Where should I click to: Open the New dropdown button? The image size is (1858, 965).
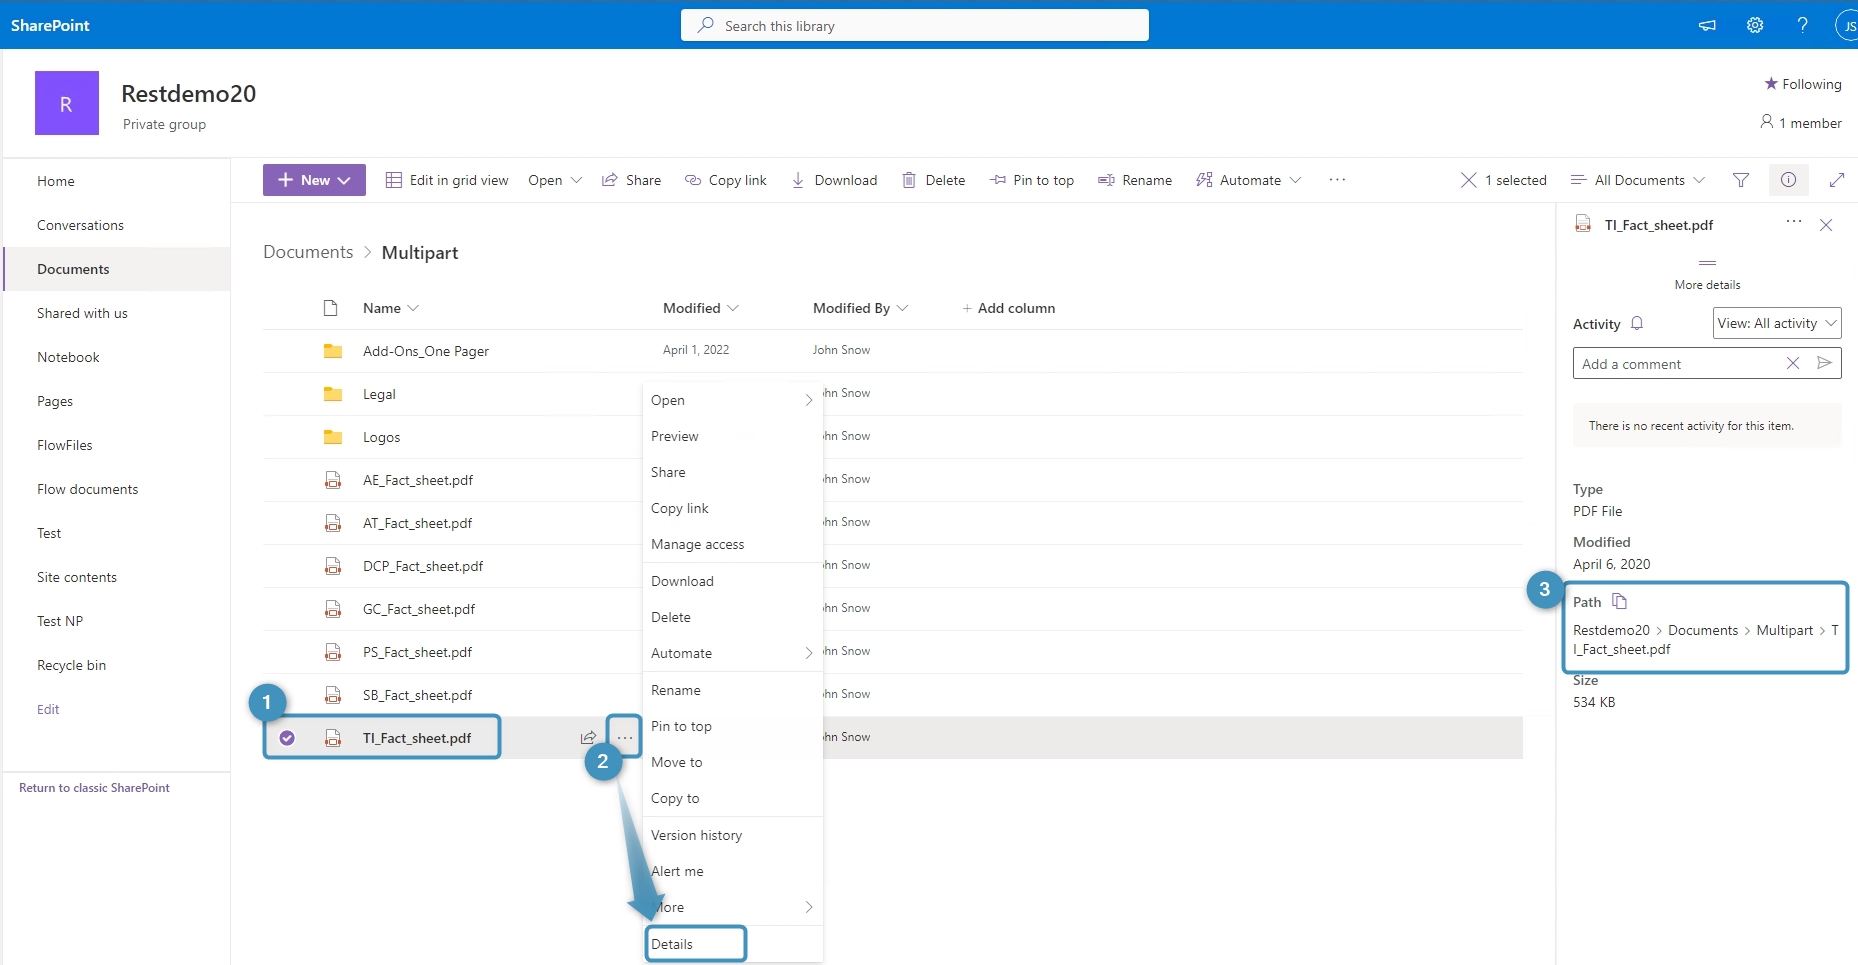tap(314, 180)
